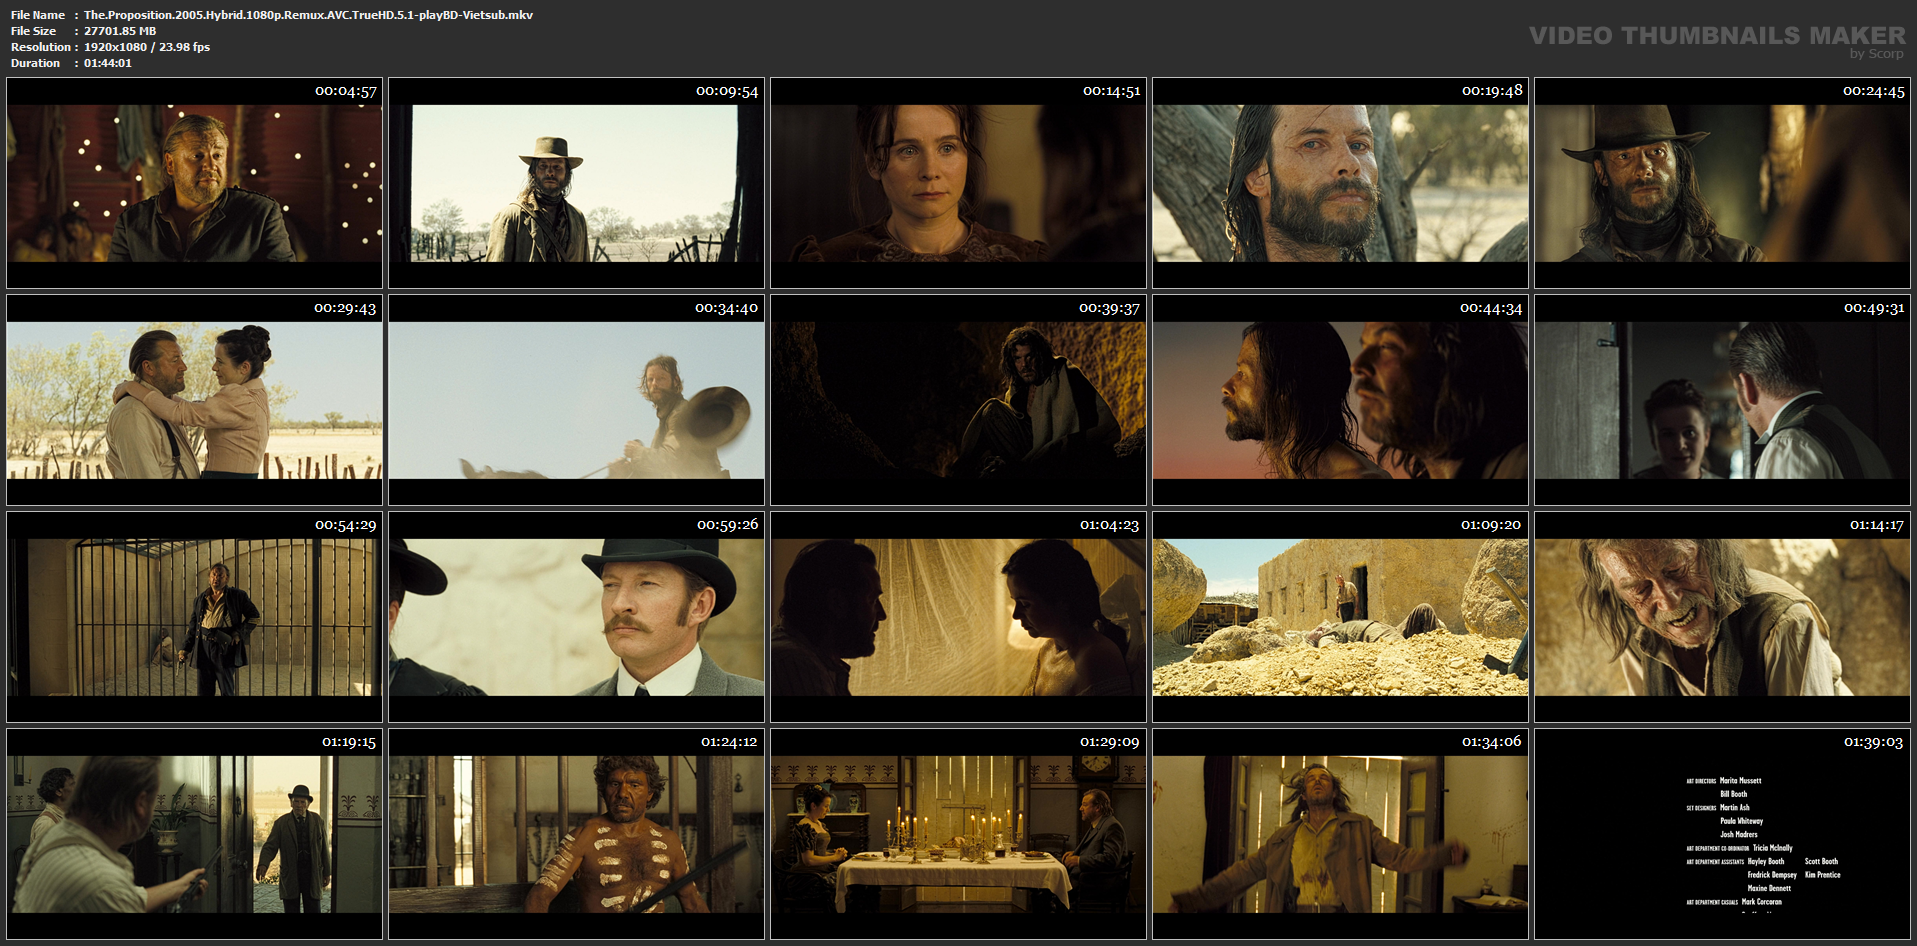Screen dimensions: 1917x946
Task: Choose the credits thumbnail at 01:39:03
Action: tap(1722, 834)
